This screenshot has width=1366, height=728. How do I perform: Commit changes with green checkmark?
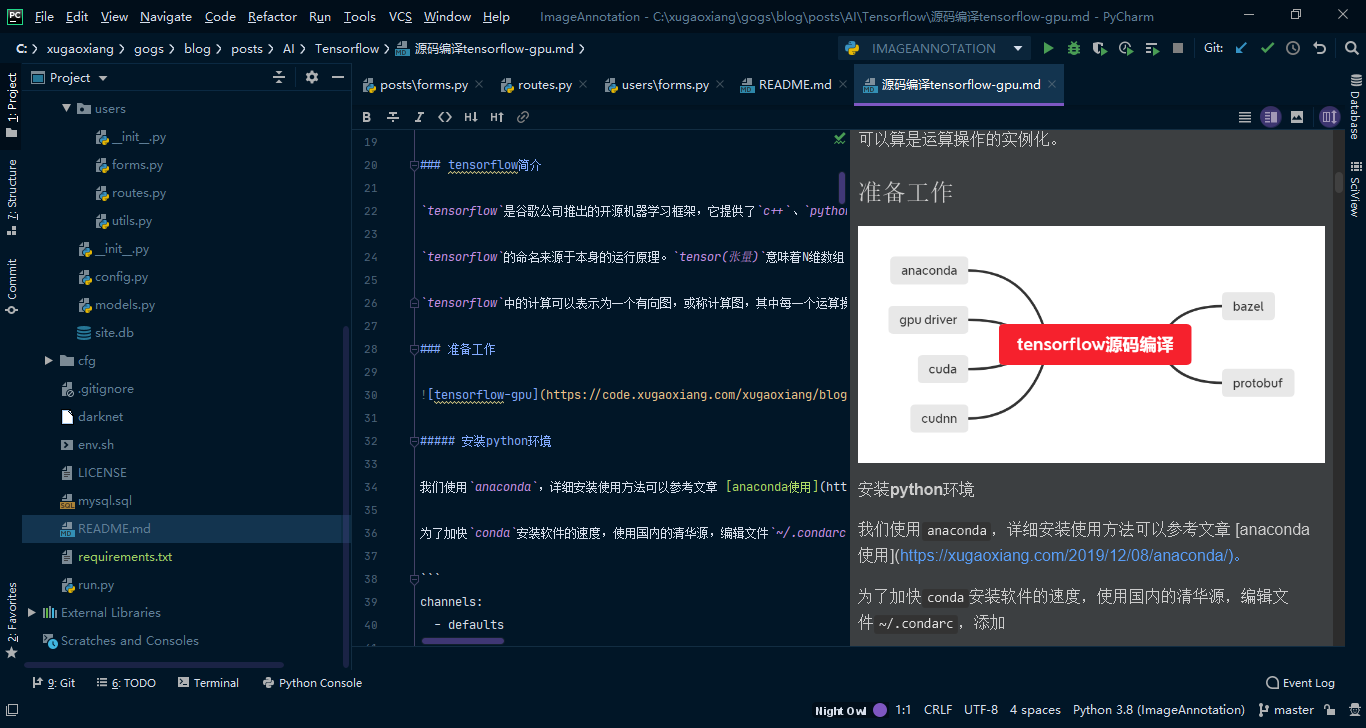[x=1268, y=48]
